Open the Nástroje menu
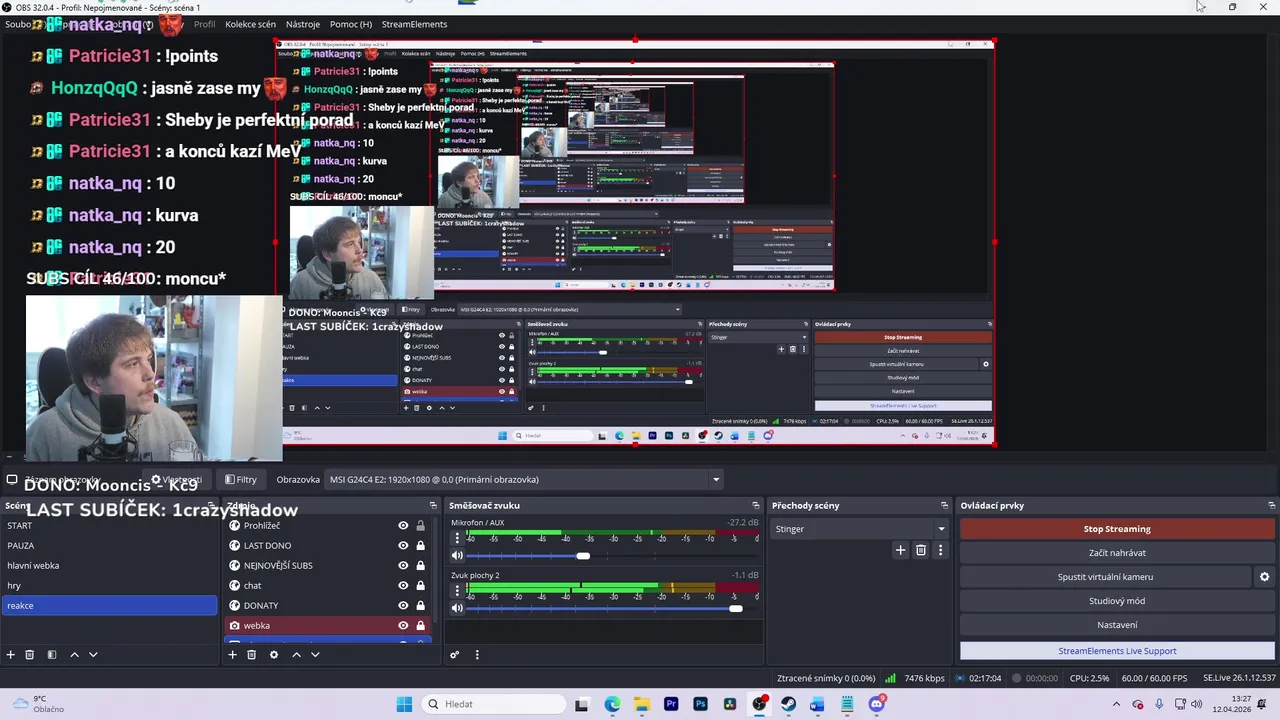Image resolution: width=1280 pixels, height=720 pixels. [x=303, y=24]
